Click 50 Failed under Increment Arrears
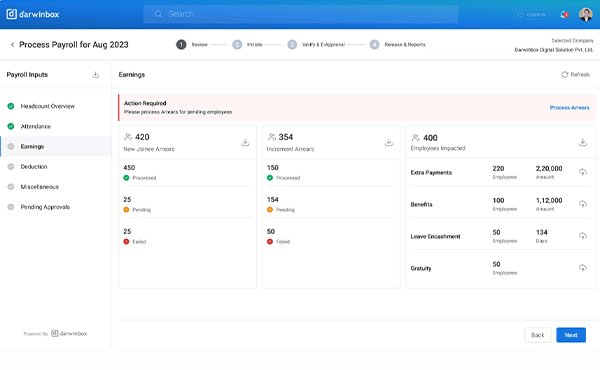Viewport: 600px width, 370px height. 278,236
